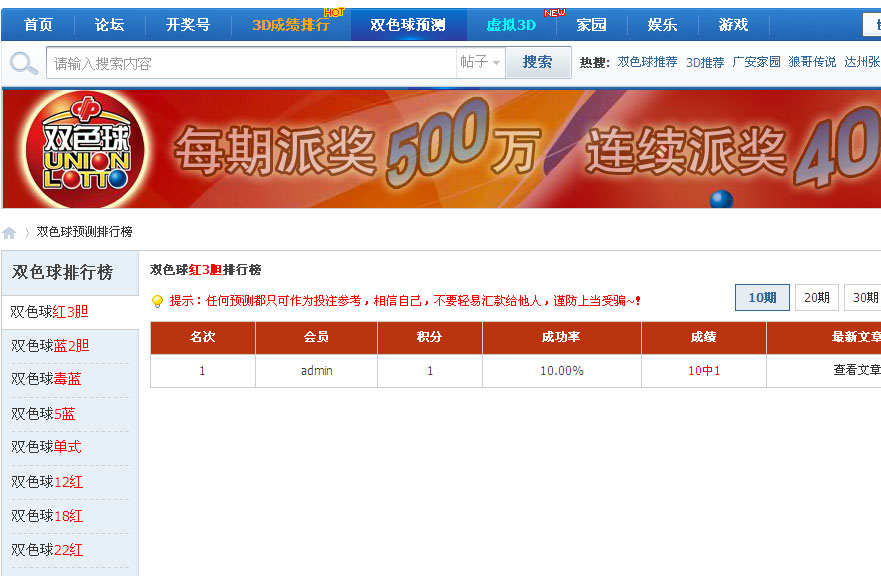Click the 双色球排行榜 sidebar heading
The height and width of the screenshot is (576, 881).
(x=62, y=272)
